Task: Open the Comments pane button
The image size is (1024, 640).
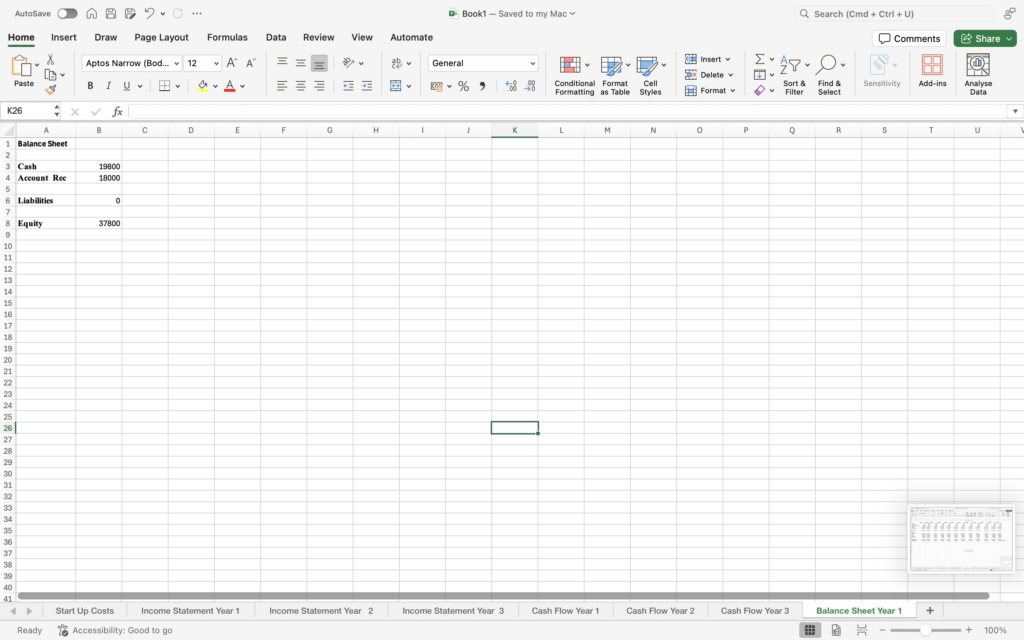Action: pyautogui.click(x=909, y=38)
